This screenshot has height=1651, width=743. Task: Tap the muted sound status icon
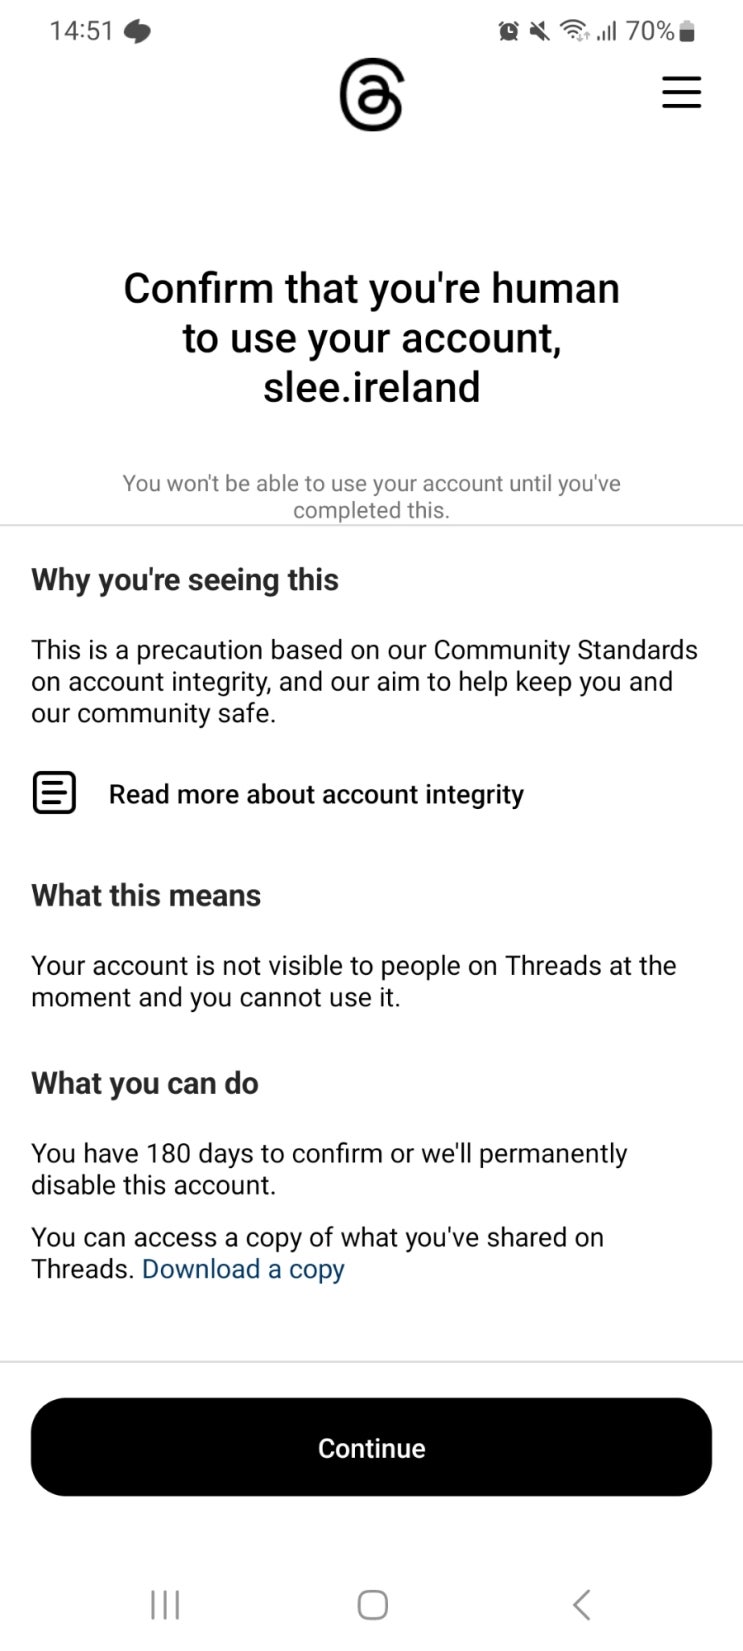pyautogui.click(x=540, y=32)
